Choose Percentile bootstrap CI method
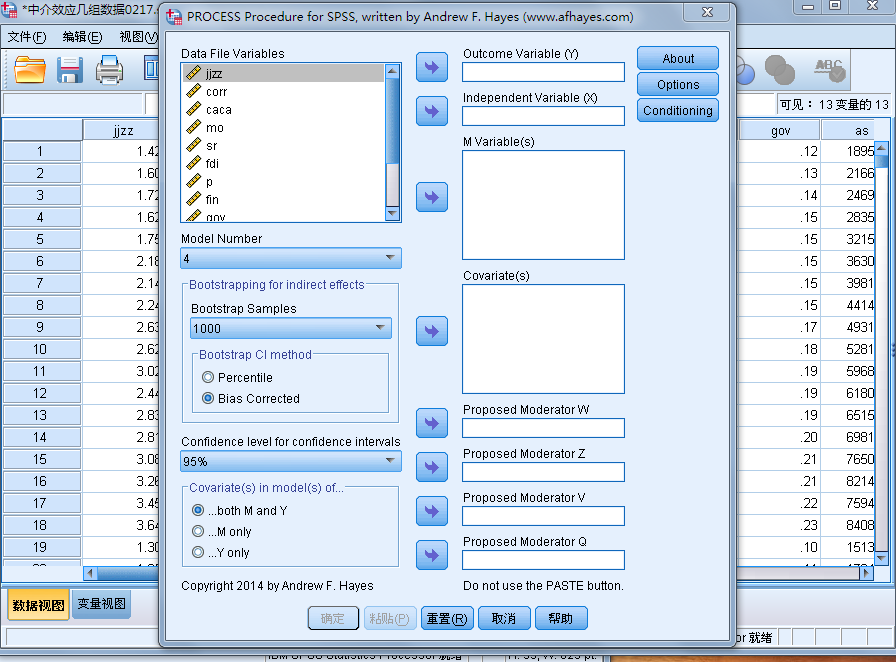Image resolution: width=896 pixels, height=662 pixels. pos(208,377)
